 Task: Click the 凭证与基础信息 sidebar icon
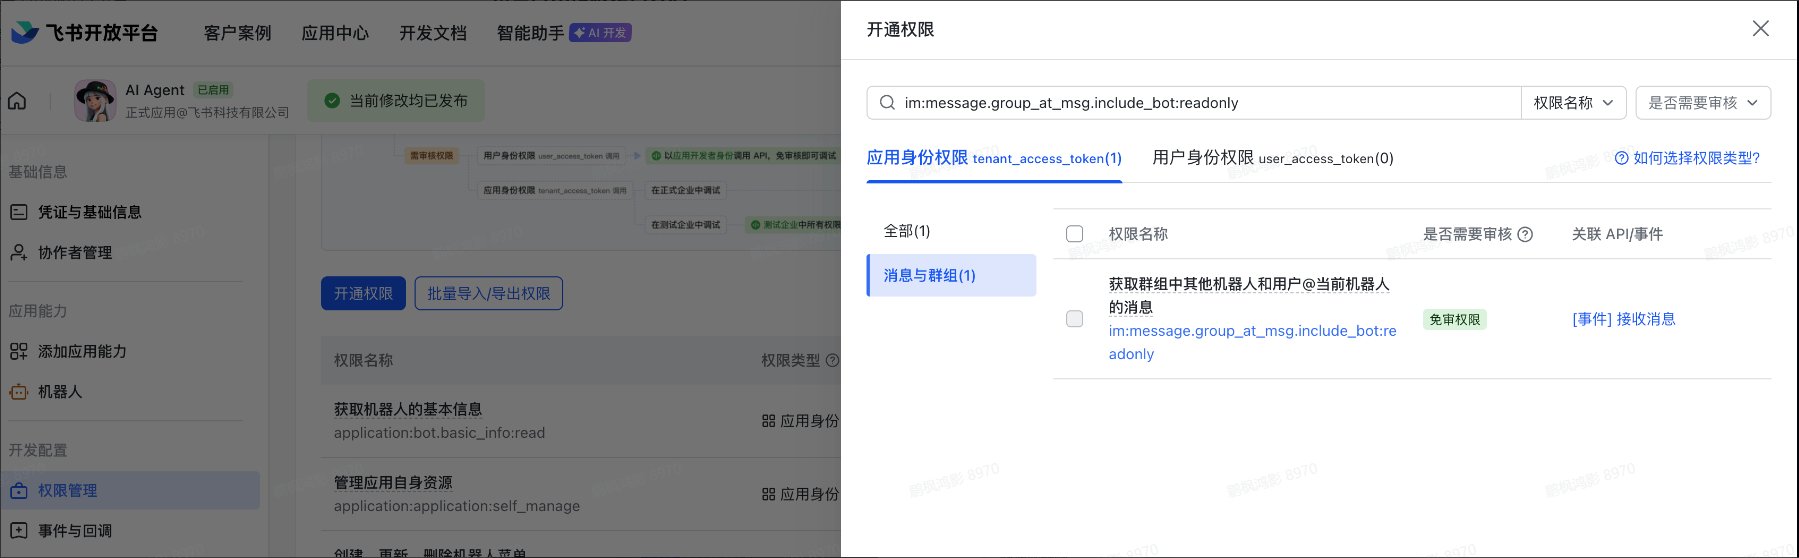pyautogui.click(x=18, y=212)
